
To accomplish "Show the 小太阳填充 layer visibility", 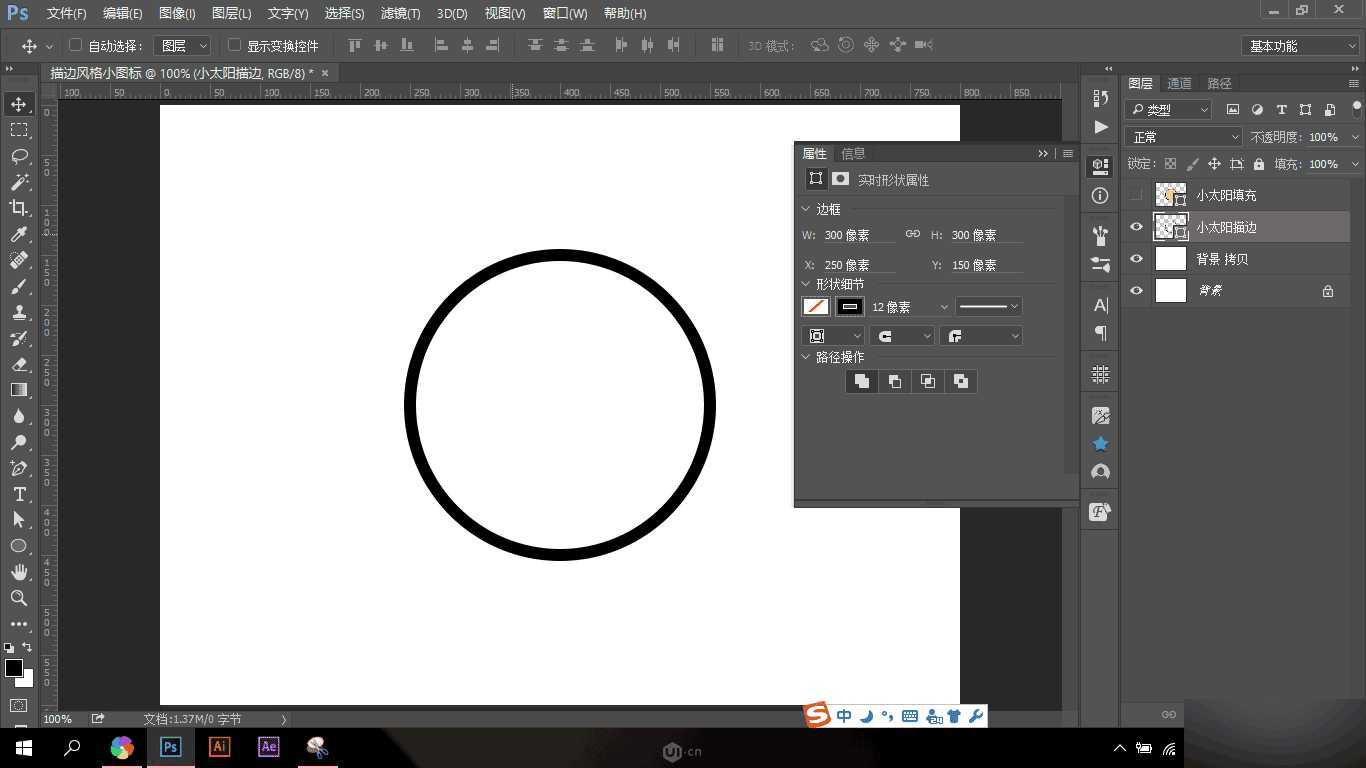I will (1136, 195).
